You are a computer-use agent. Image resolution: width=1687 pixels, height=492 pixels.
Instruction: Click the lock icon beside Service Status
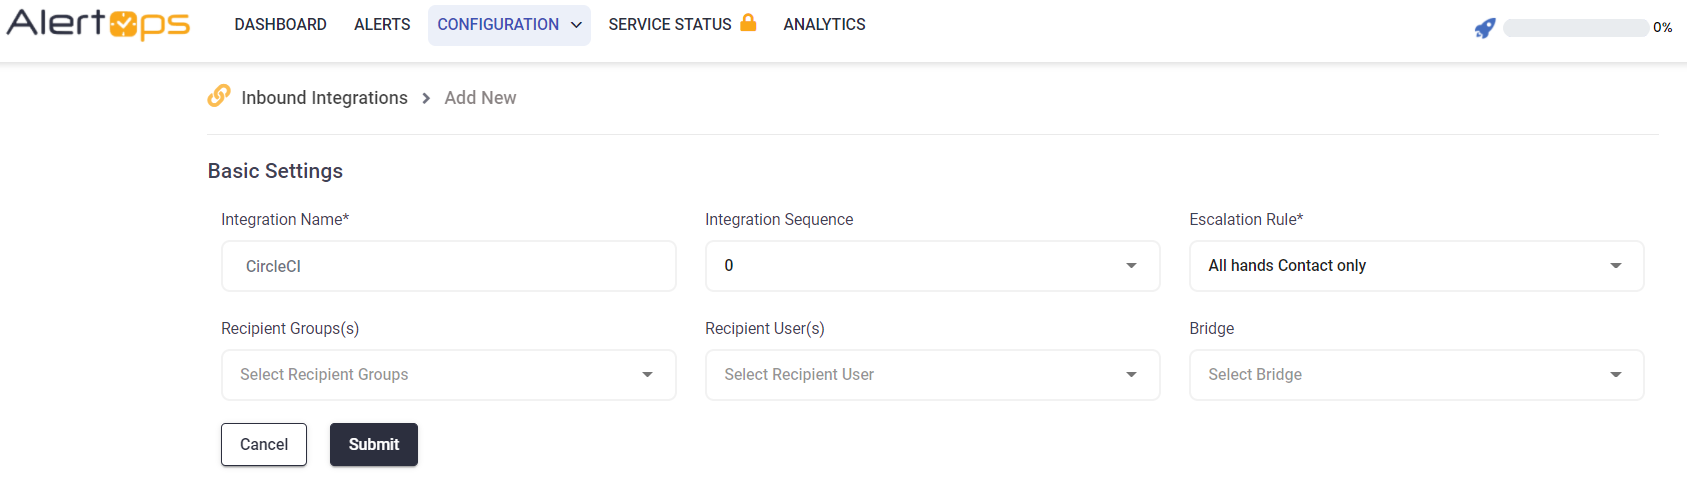pos(748,22)
